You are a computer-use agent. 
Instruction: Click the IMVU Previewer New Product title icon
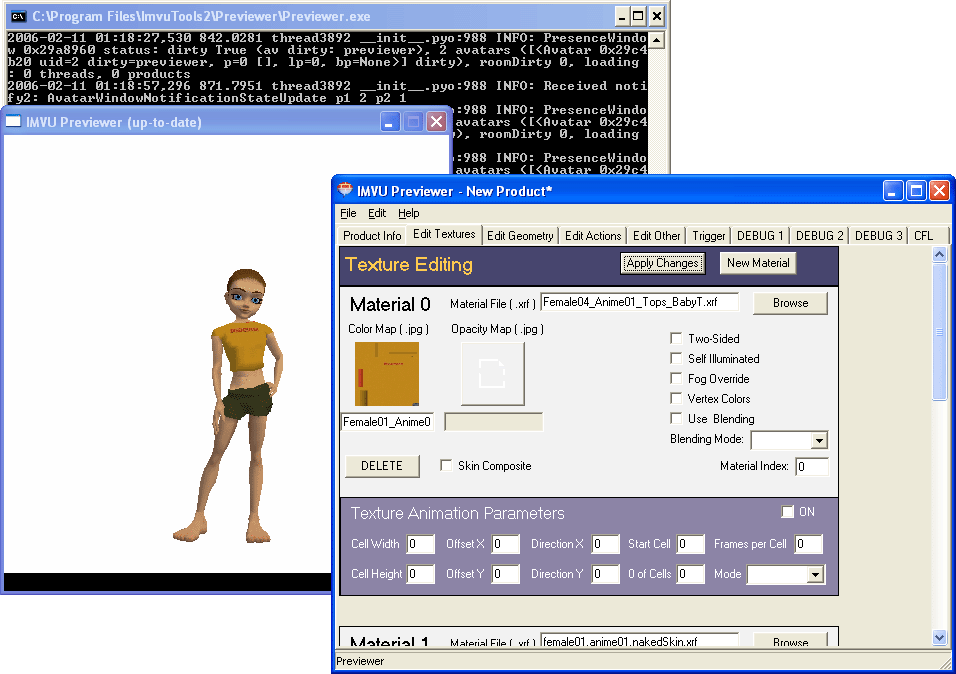(345, 190)
